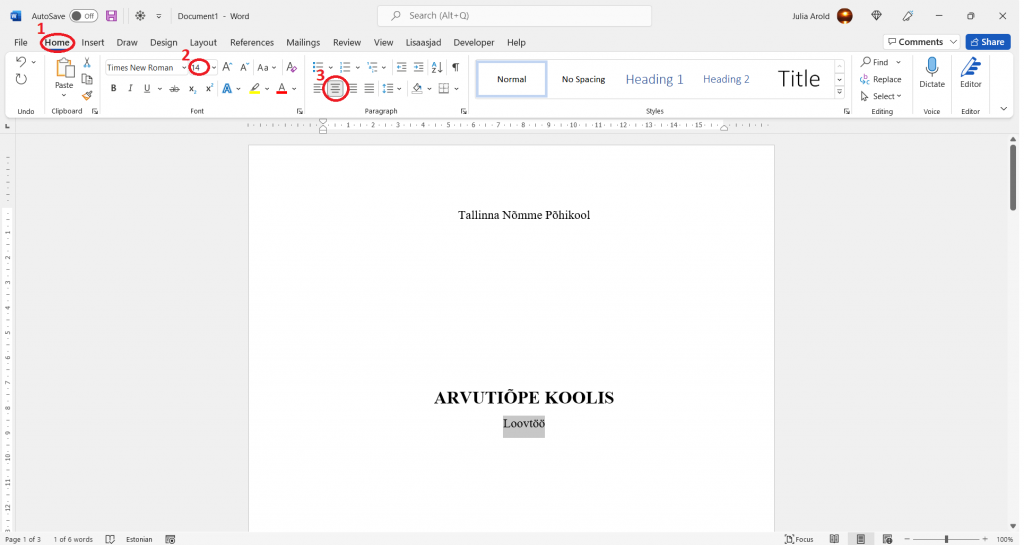Apply strikethrough to the selected text
Image resolution: width=1024 pixels, height=545 pixels.
pyautogui.click(x=174, y=89)
